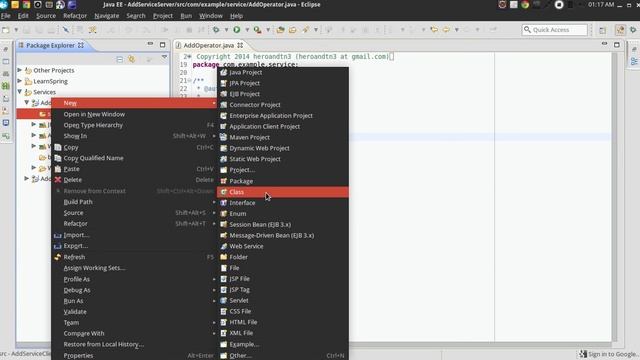This screenshot has height=360, width=640.
Task: Open the Run button dropdown arrow
Action: 247,30
